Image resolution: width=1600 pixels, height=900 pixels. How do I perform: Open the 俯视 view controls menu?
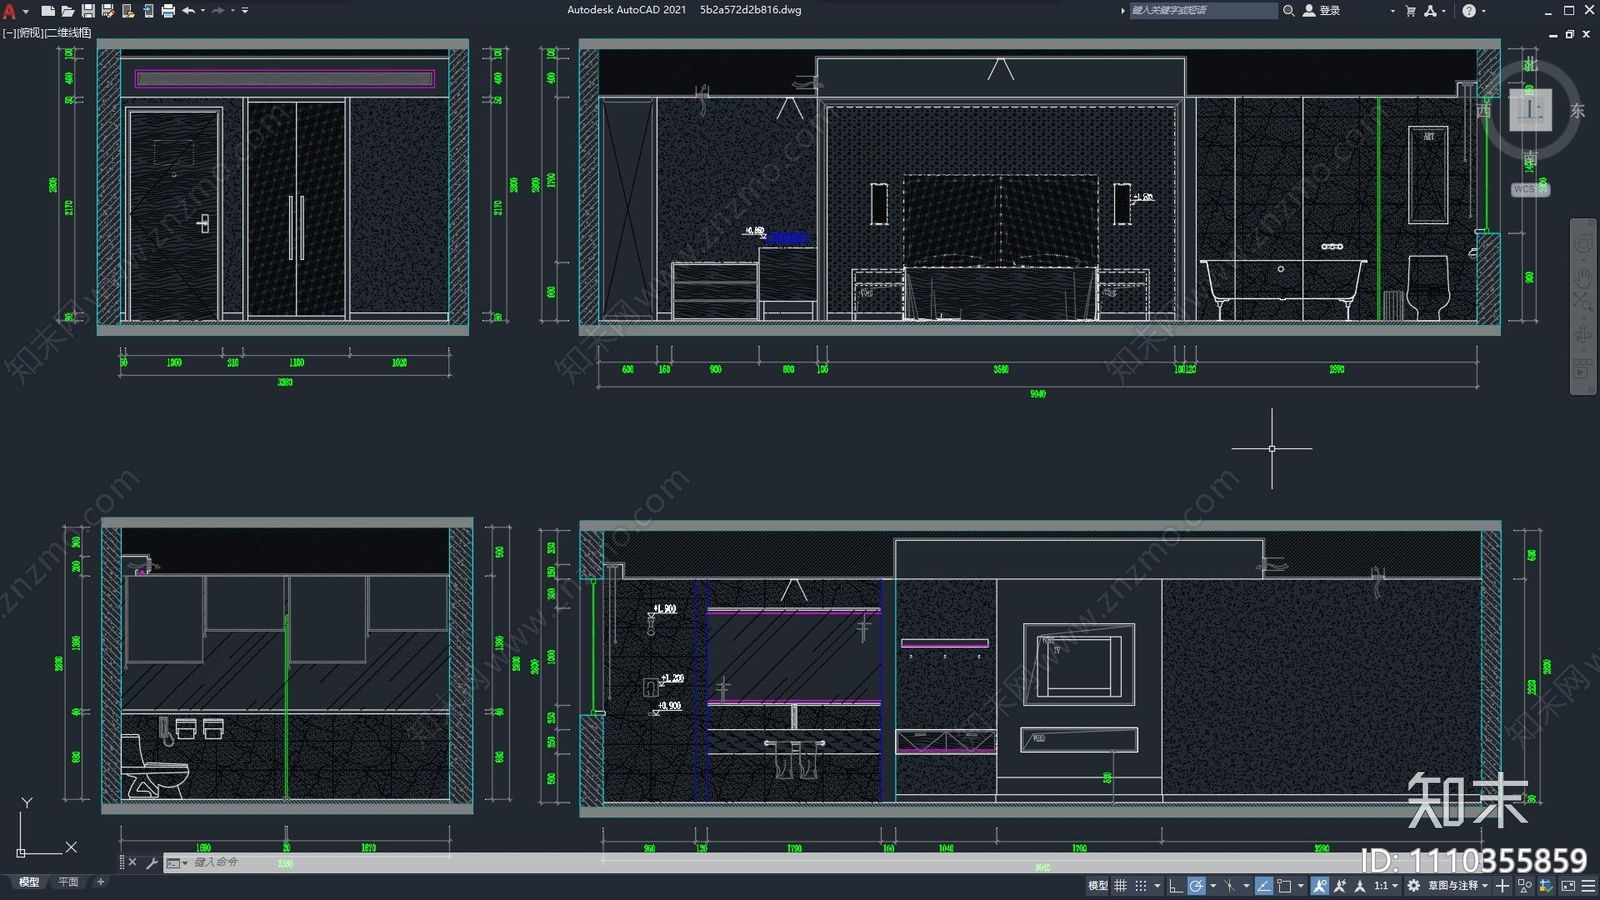click(x=30, y=33)
